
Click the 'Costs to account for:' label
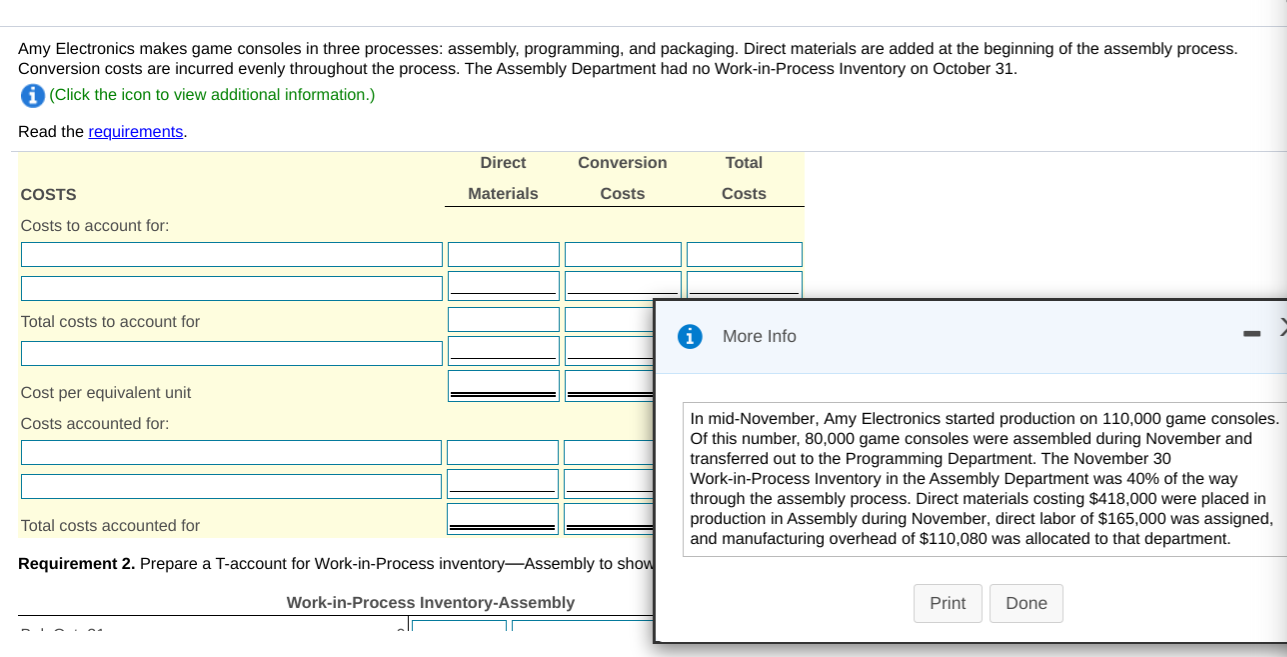click(x=95, y=226)
